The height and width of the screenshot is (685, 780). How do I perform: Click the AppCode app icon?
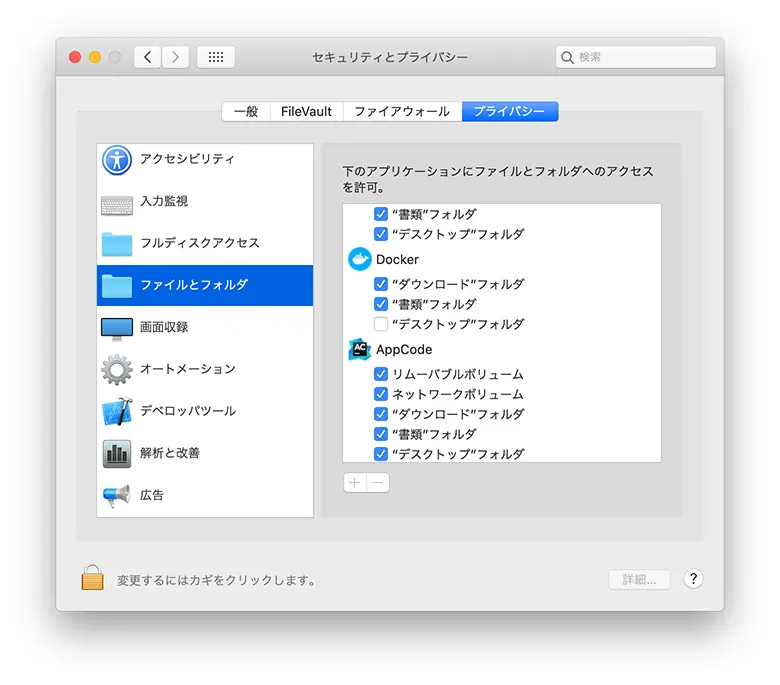tap(360, 349)
